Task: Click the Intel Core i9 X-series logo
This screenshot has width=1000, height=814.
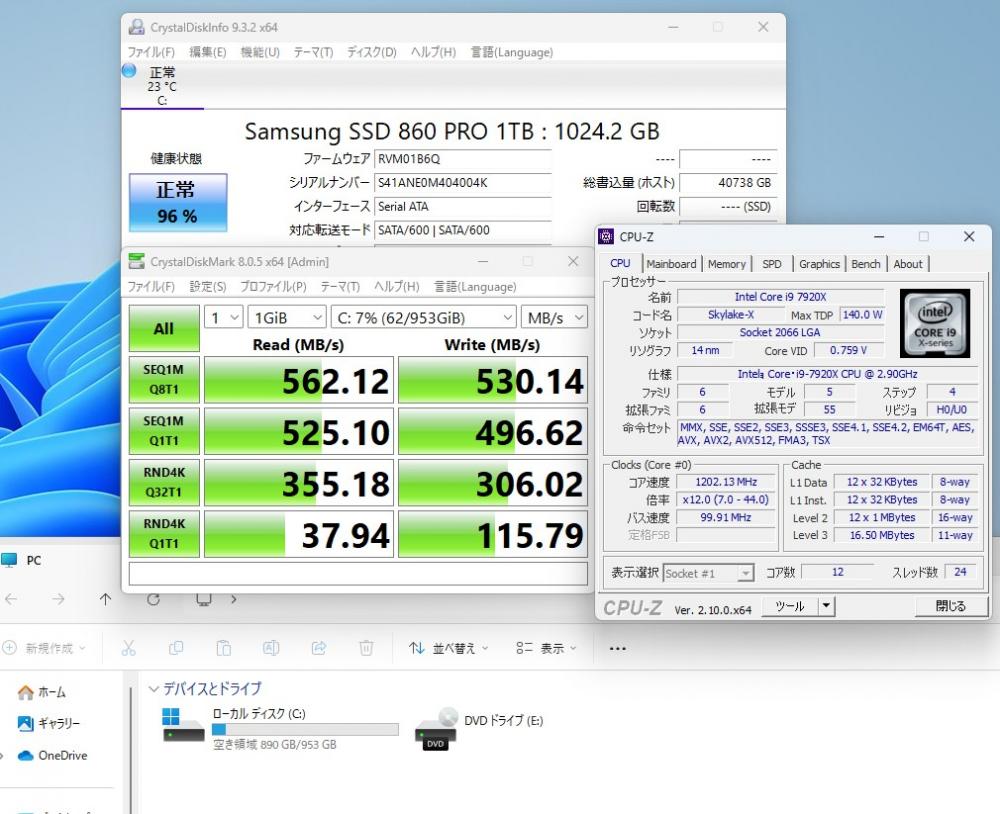Action: (934, 323)
